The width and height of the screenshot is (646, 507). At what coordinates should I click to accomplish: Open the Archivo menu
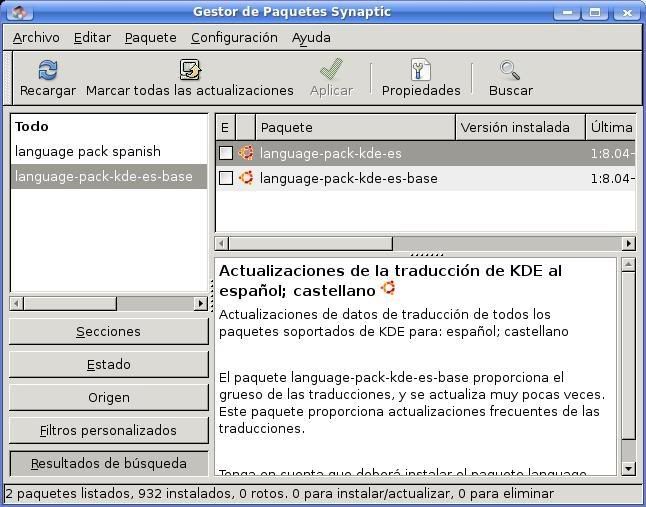[x=36, y=37]
